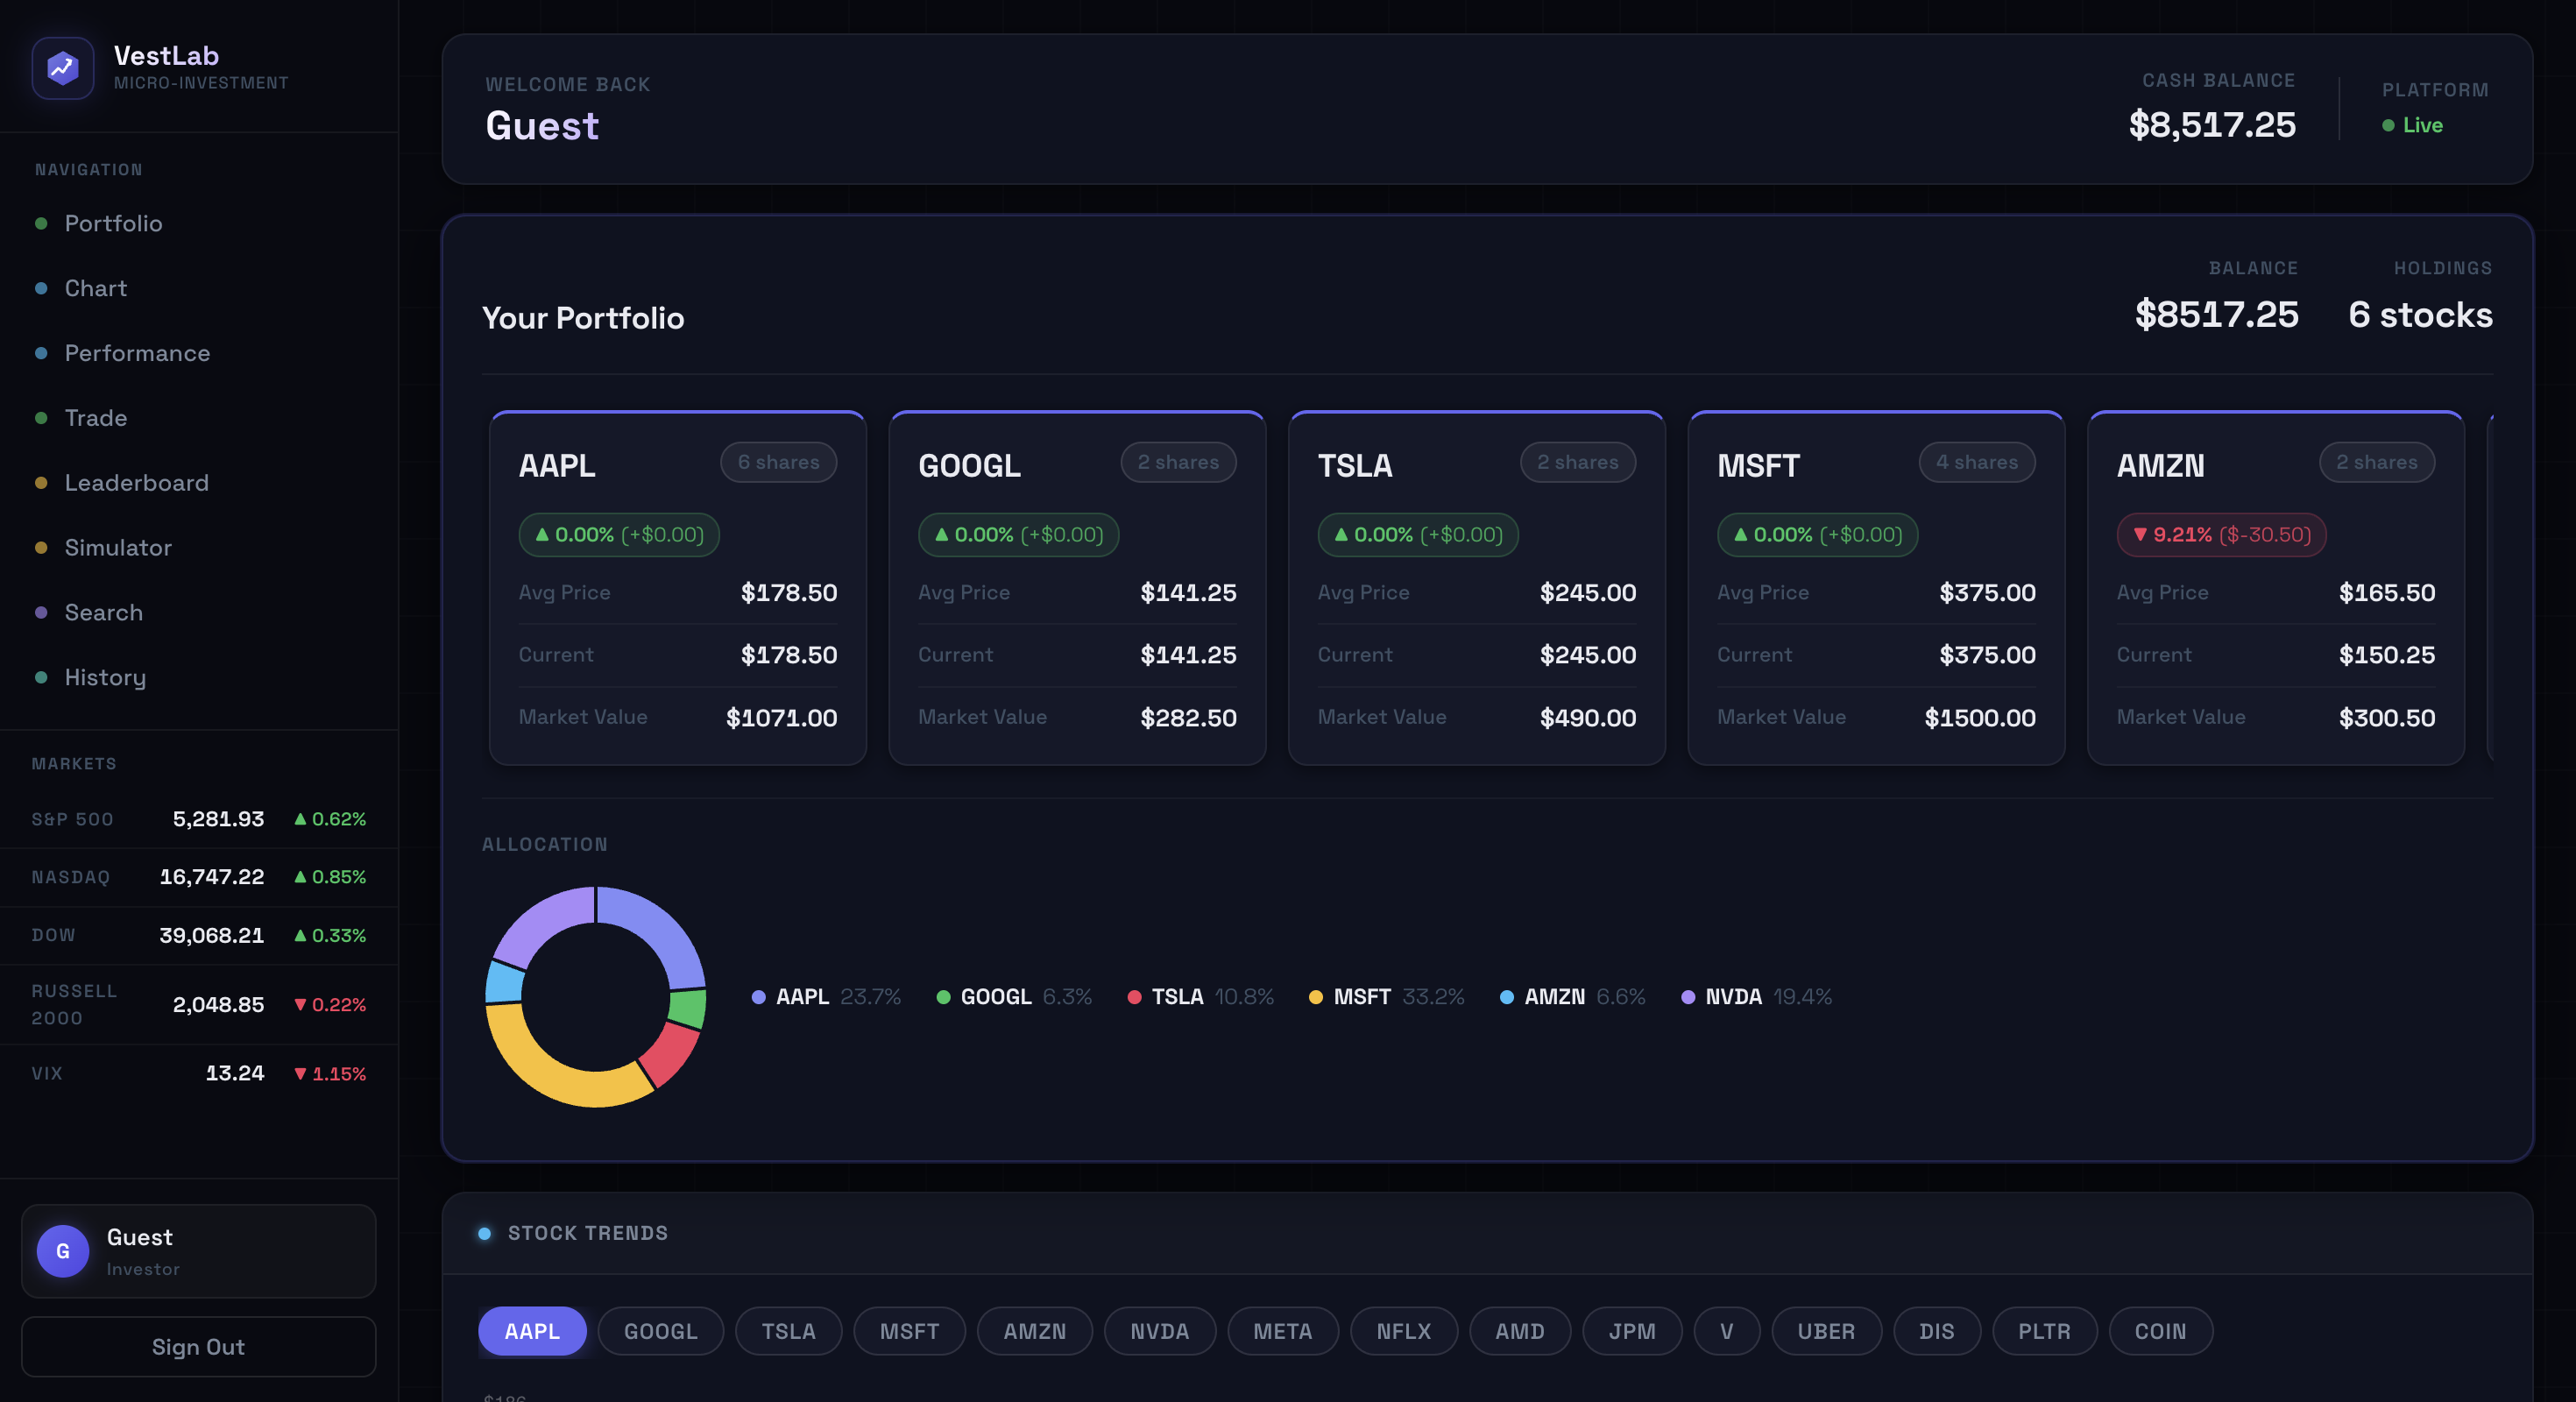Click the Guest avatar circle

pyautogui.click(x=63, y=1251)
